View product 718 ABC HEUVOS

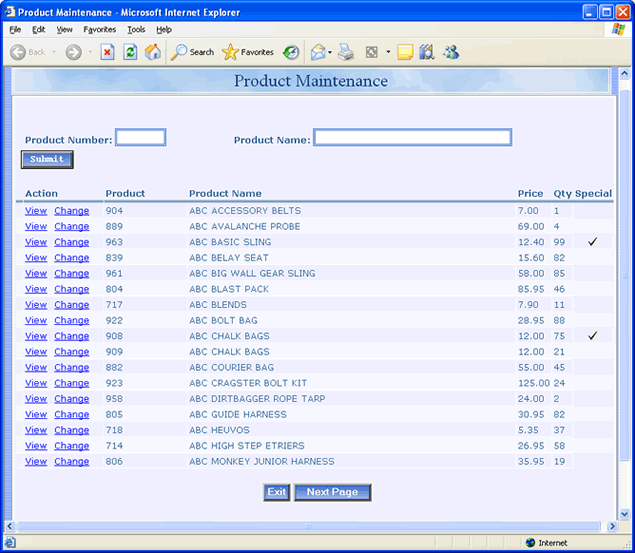pos(36,430)
